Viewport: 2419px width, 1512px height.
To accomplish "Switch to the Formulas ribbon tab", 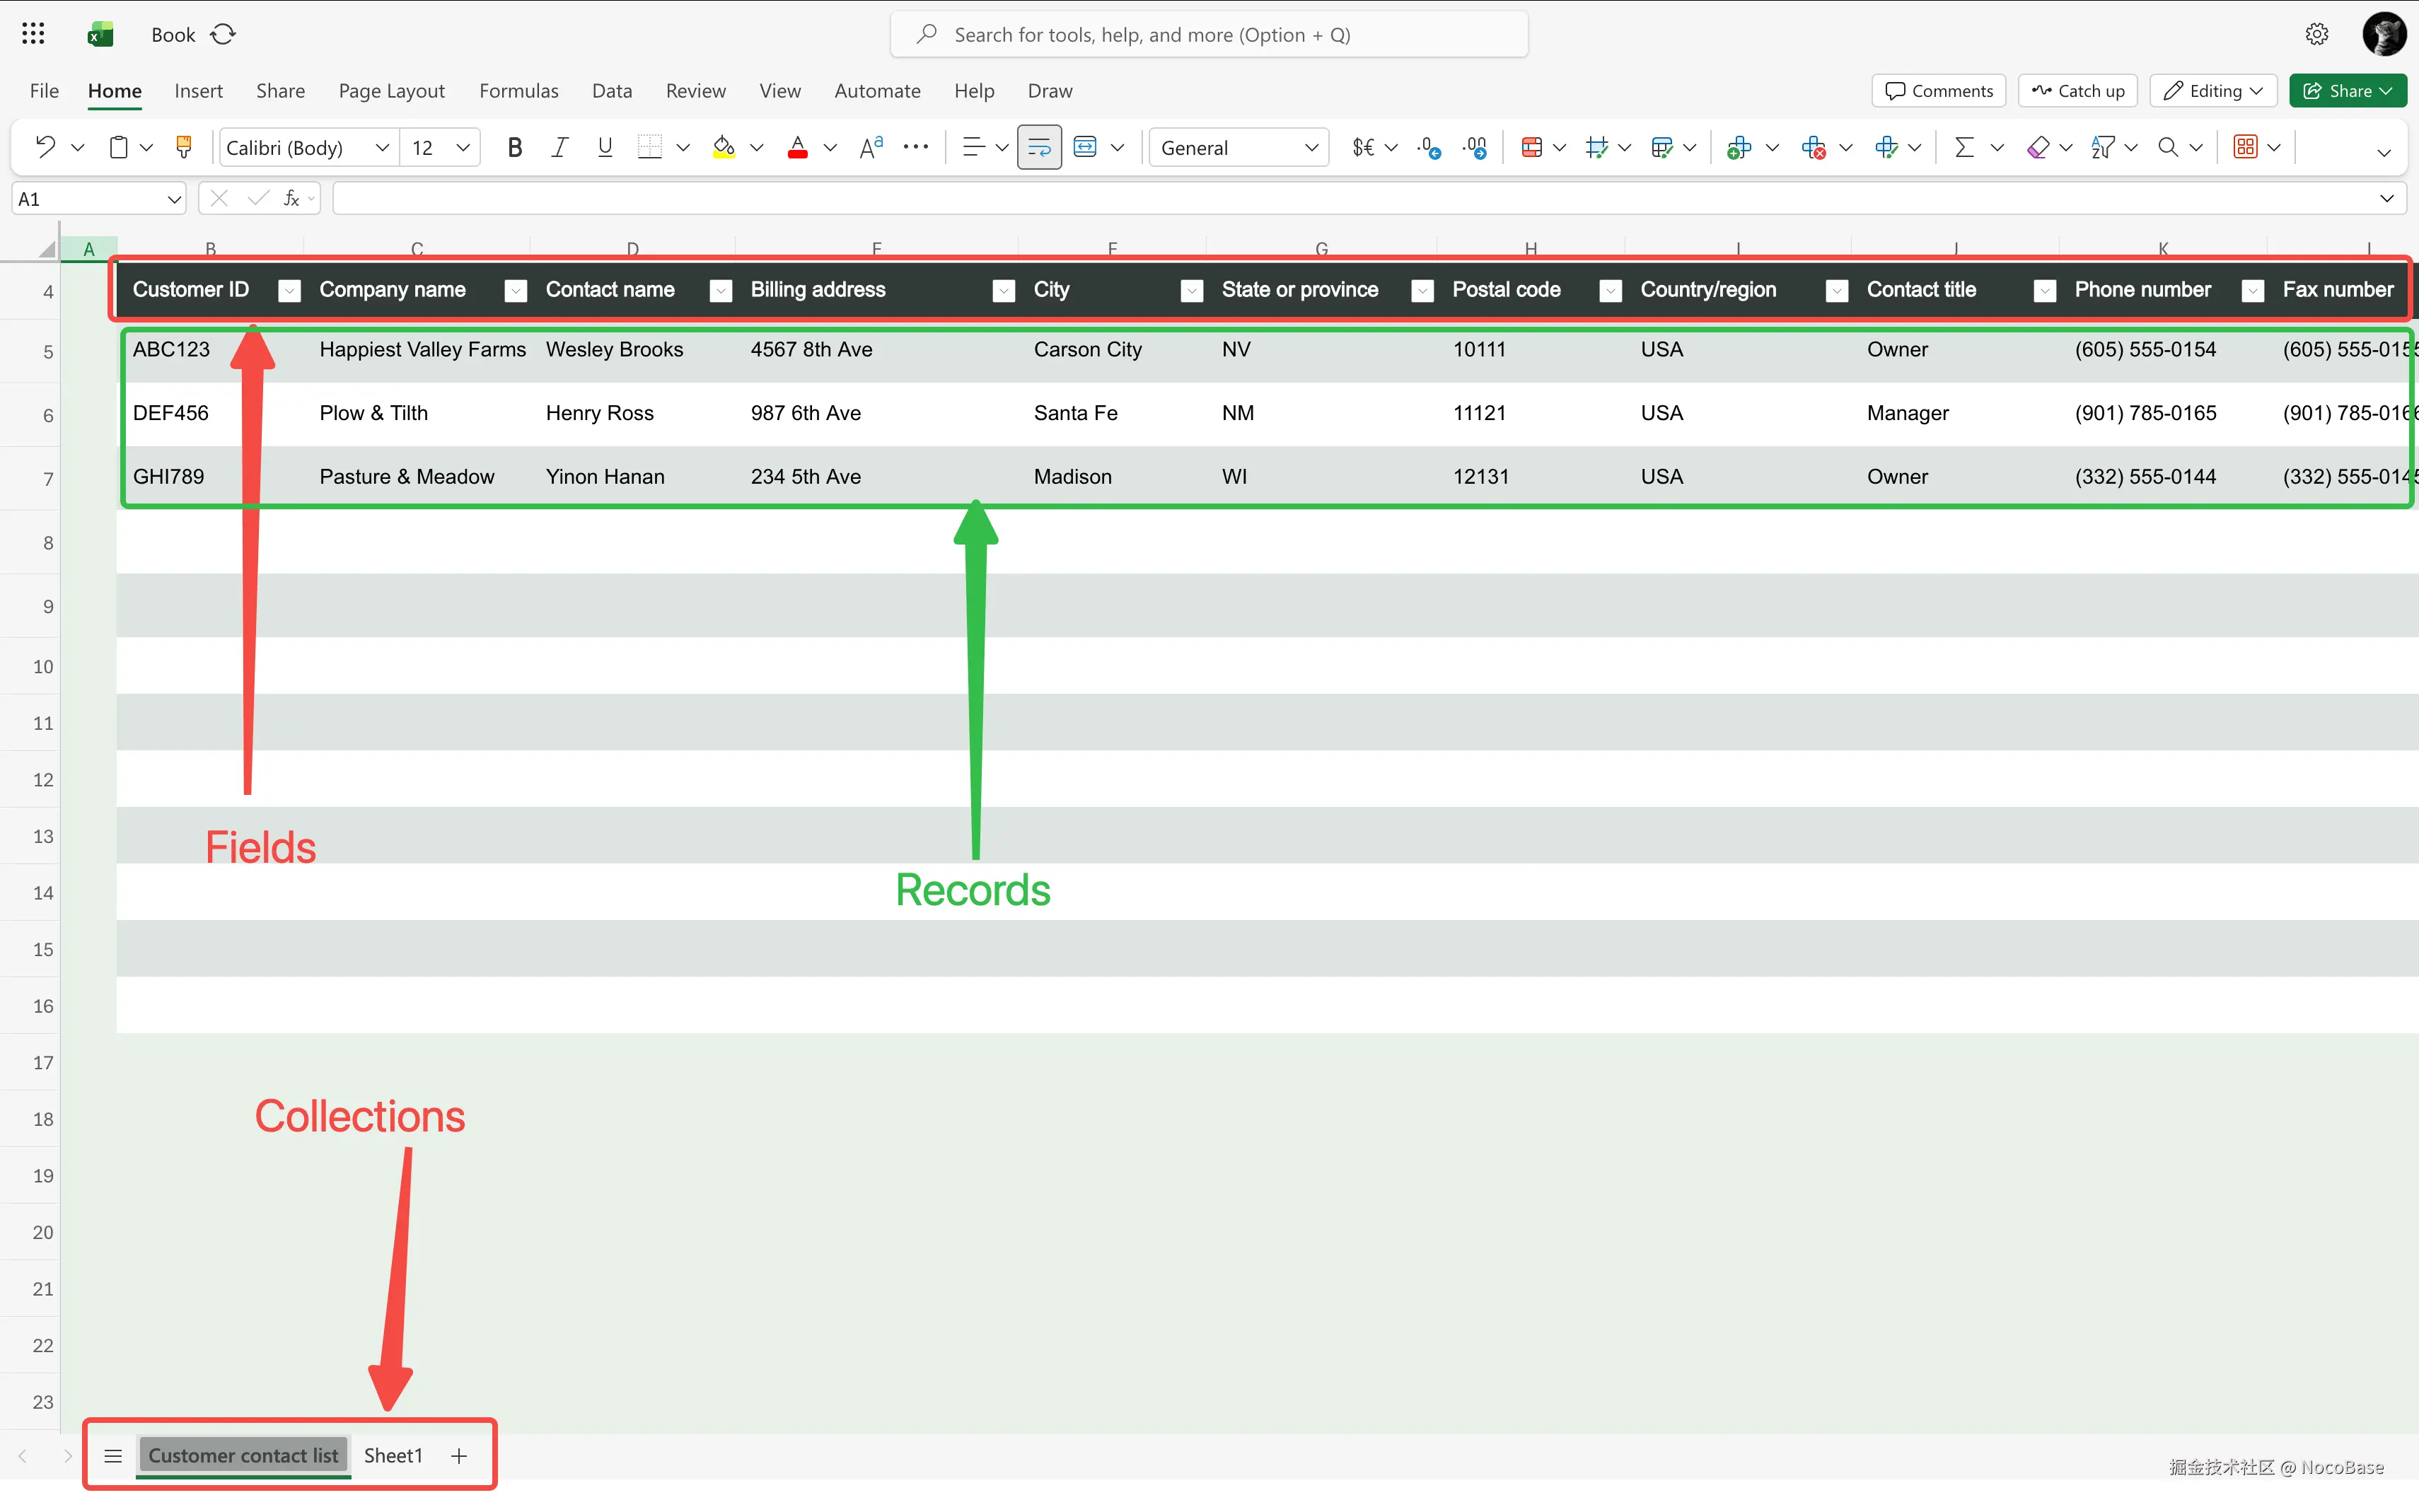I will [518, 90].
